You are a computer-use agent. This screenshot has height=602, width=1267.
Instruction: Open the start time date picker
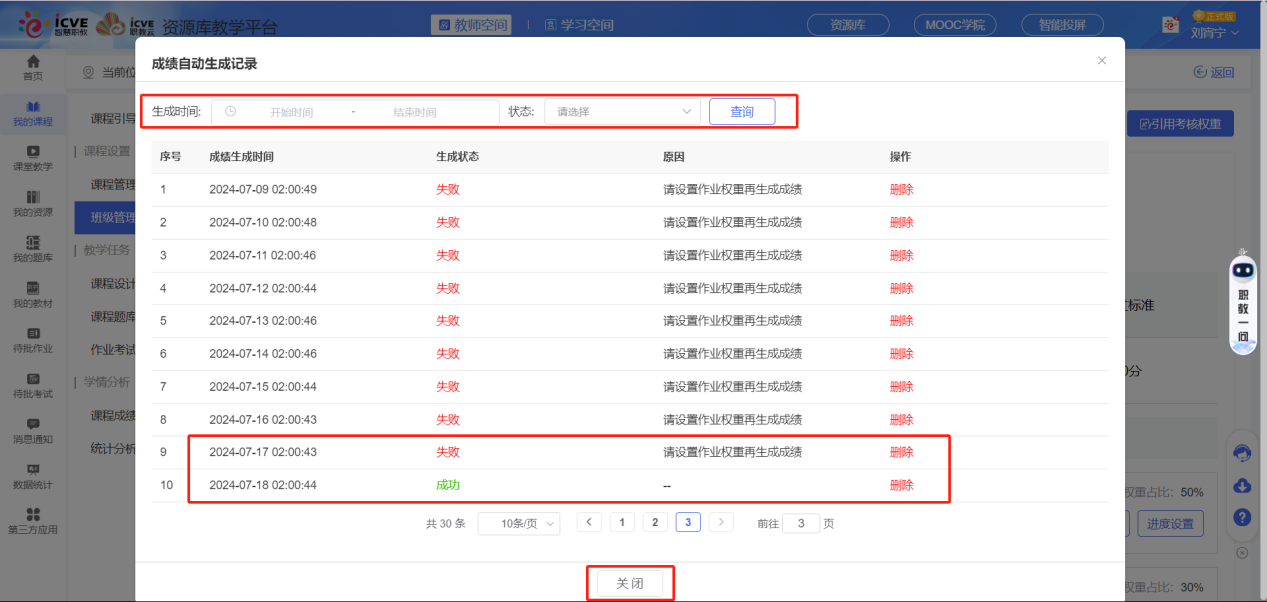tap(292, 112)
